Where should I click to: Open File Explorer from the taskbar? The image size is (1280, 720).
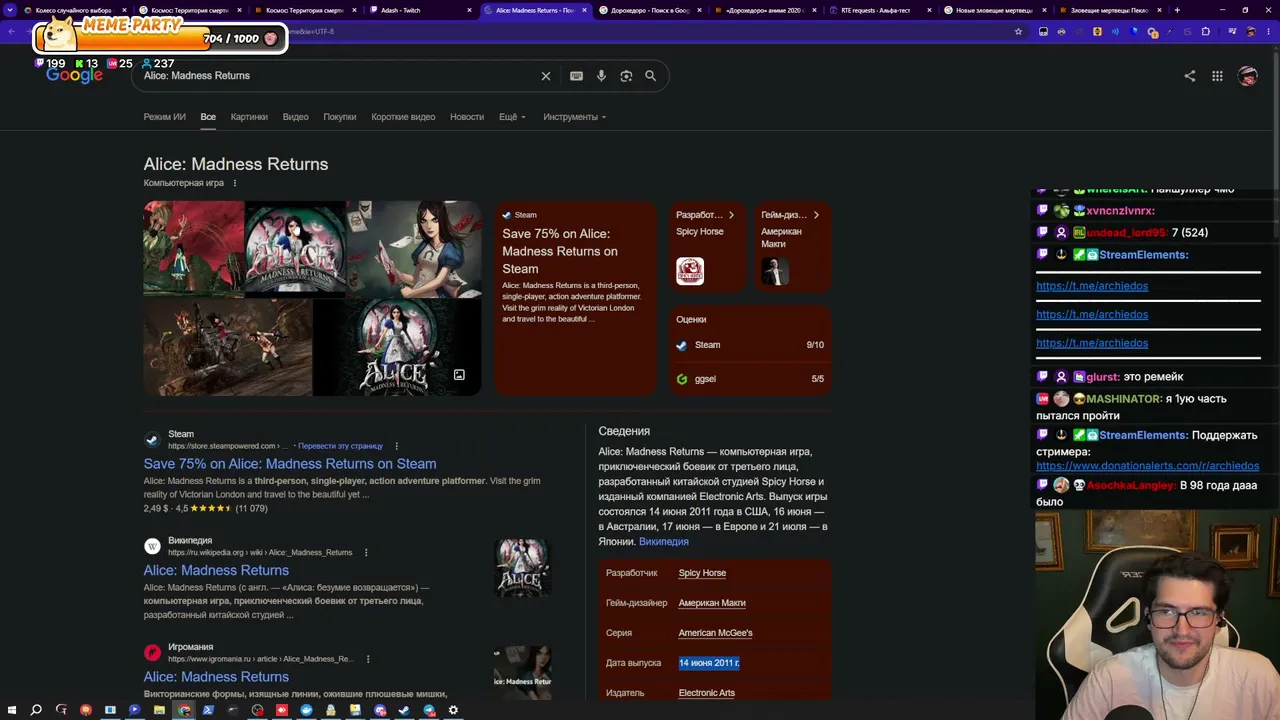(159, 710)
